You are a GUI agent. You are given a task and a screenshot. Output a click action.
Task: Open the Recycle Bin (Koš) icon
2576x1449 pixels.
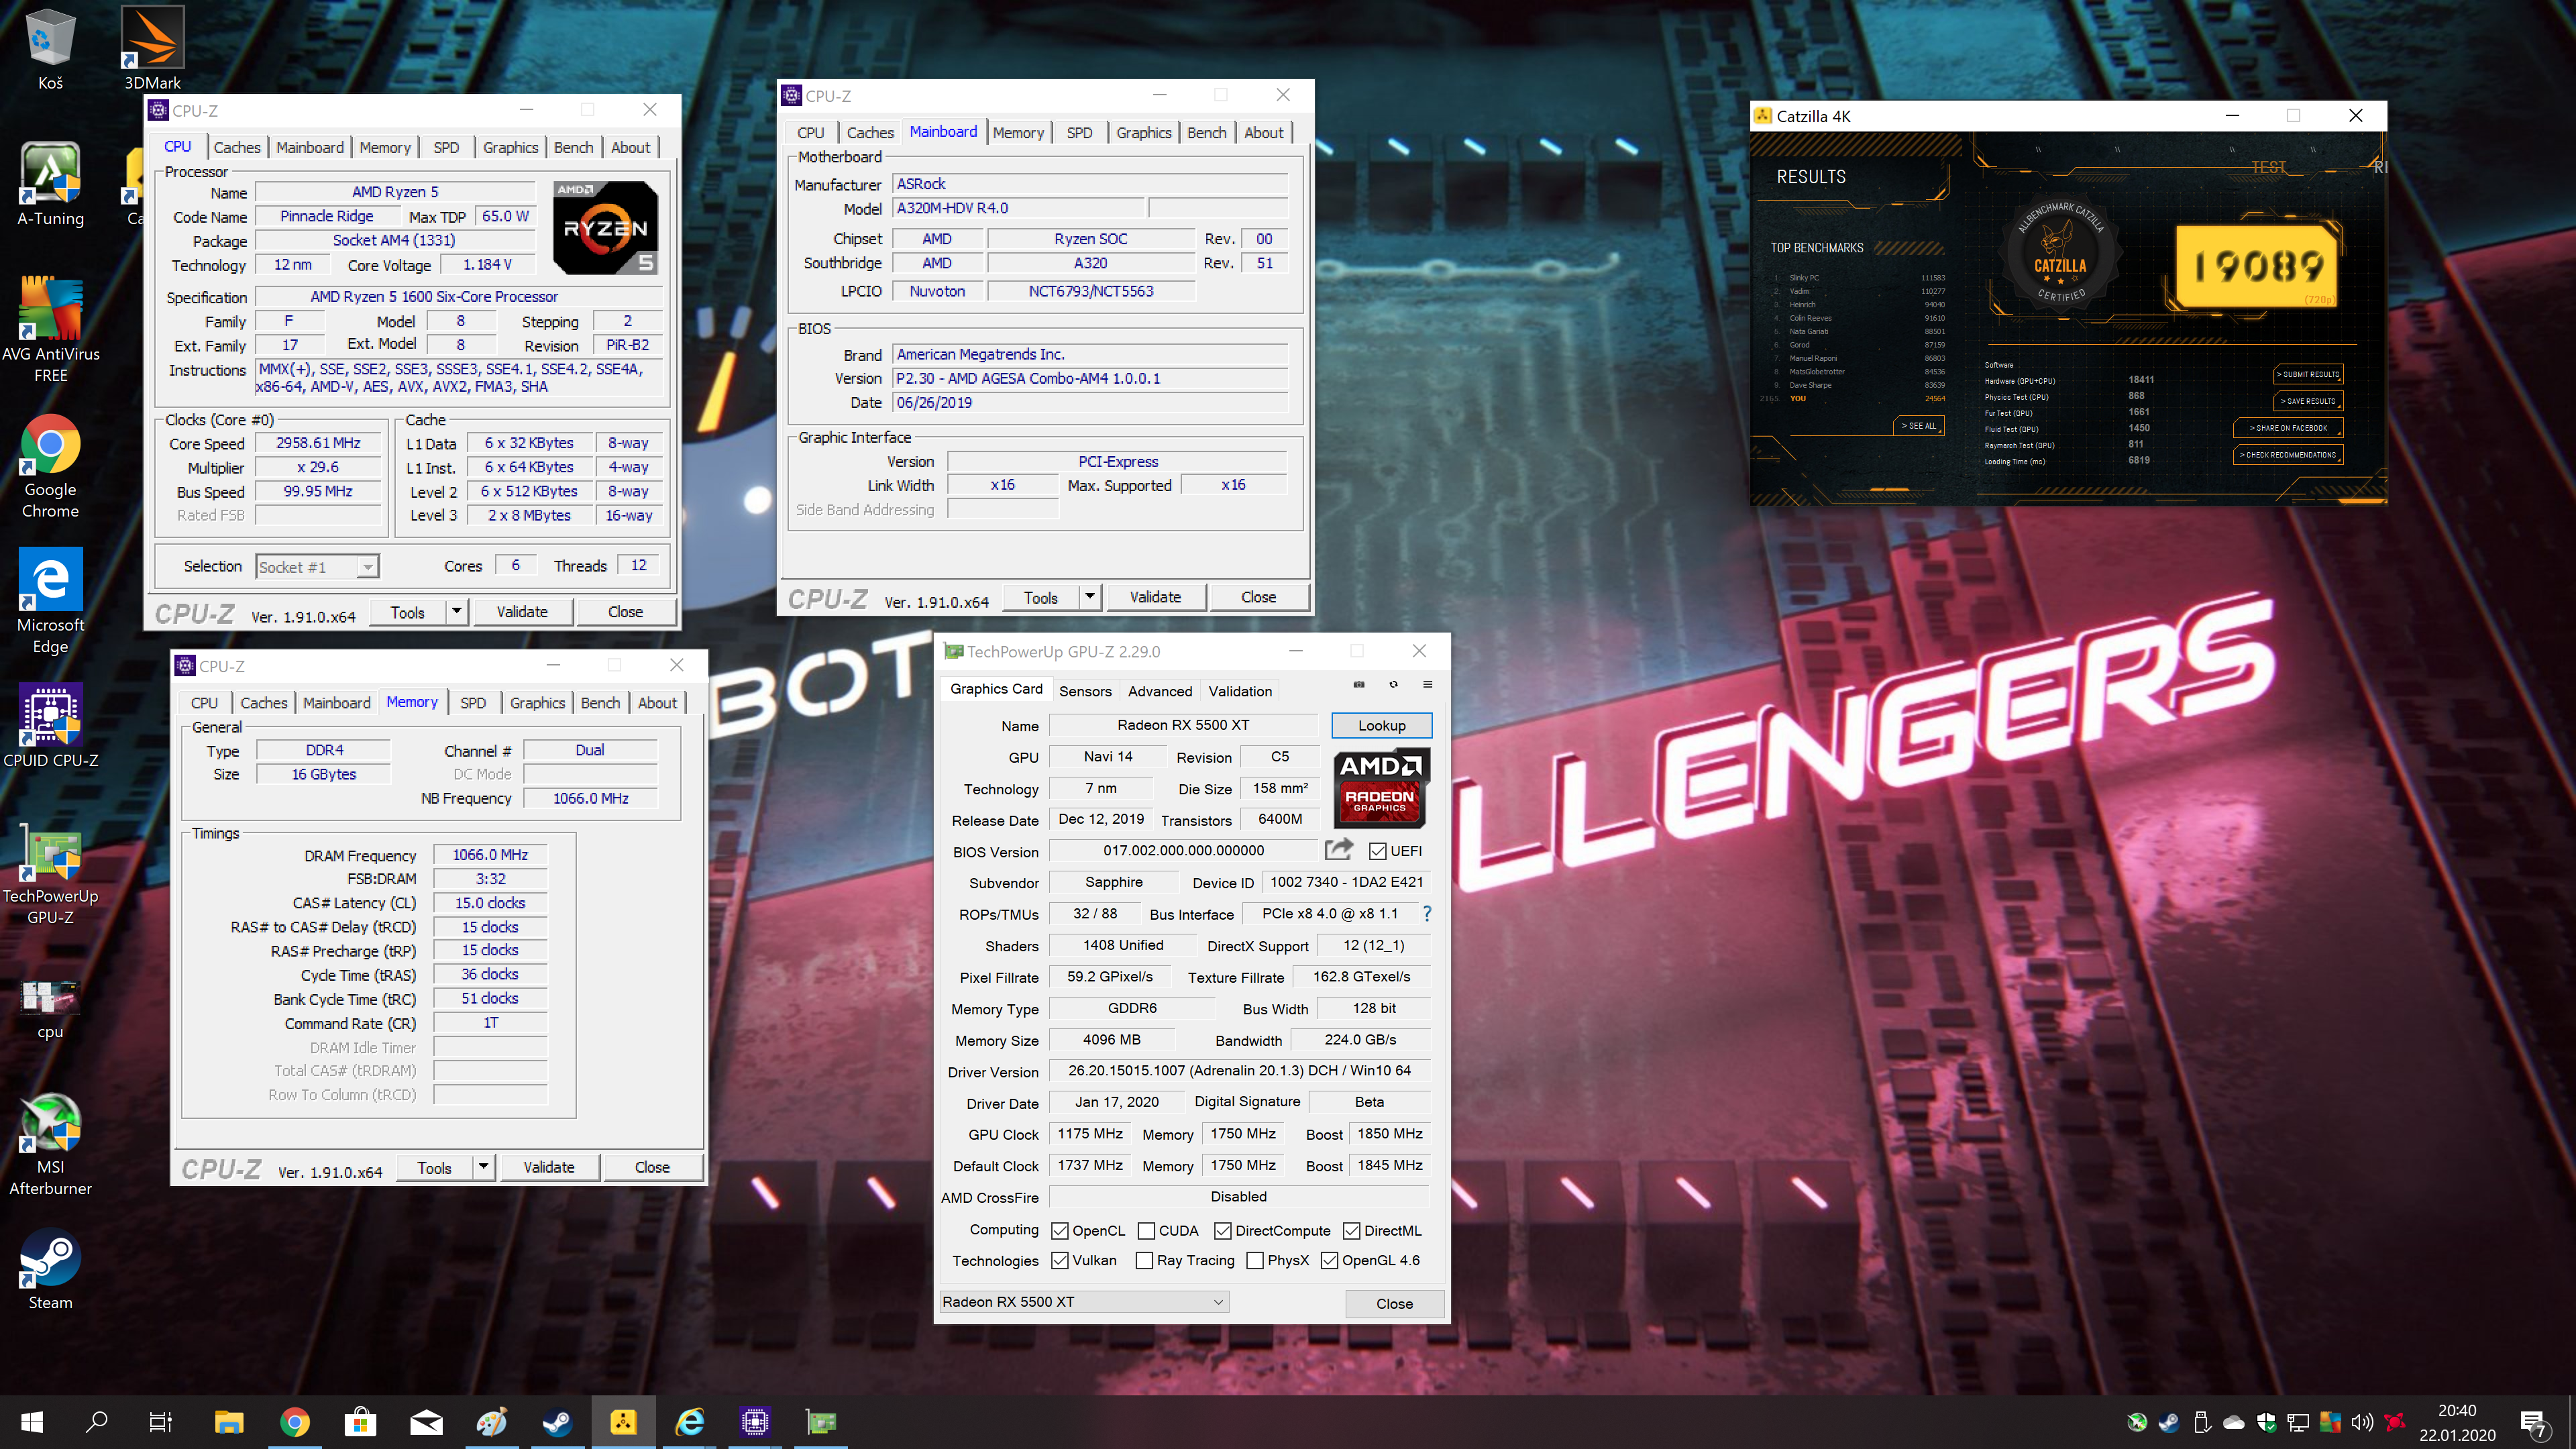click(x=50, y=48)
